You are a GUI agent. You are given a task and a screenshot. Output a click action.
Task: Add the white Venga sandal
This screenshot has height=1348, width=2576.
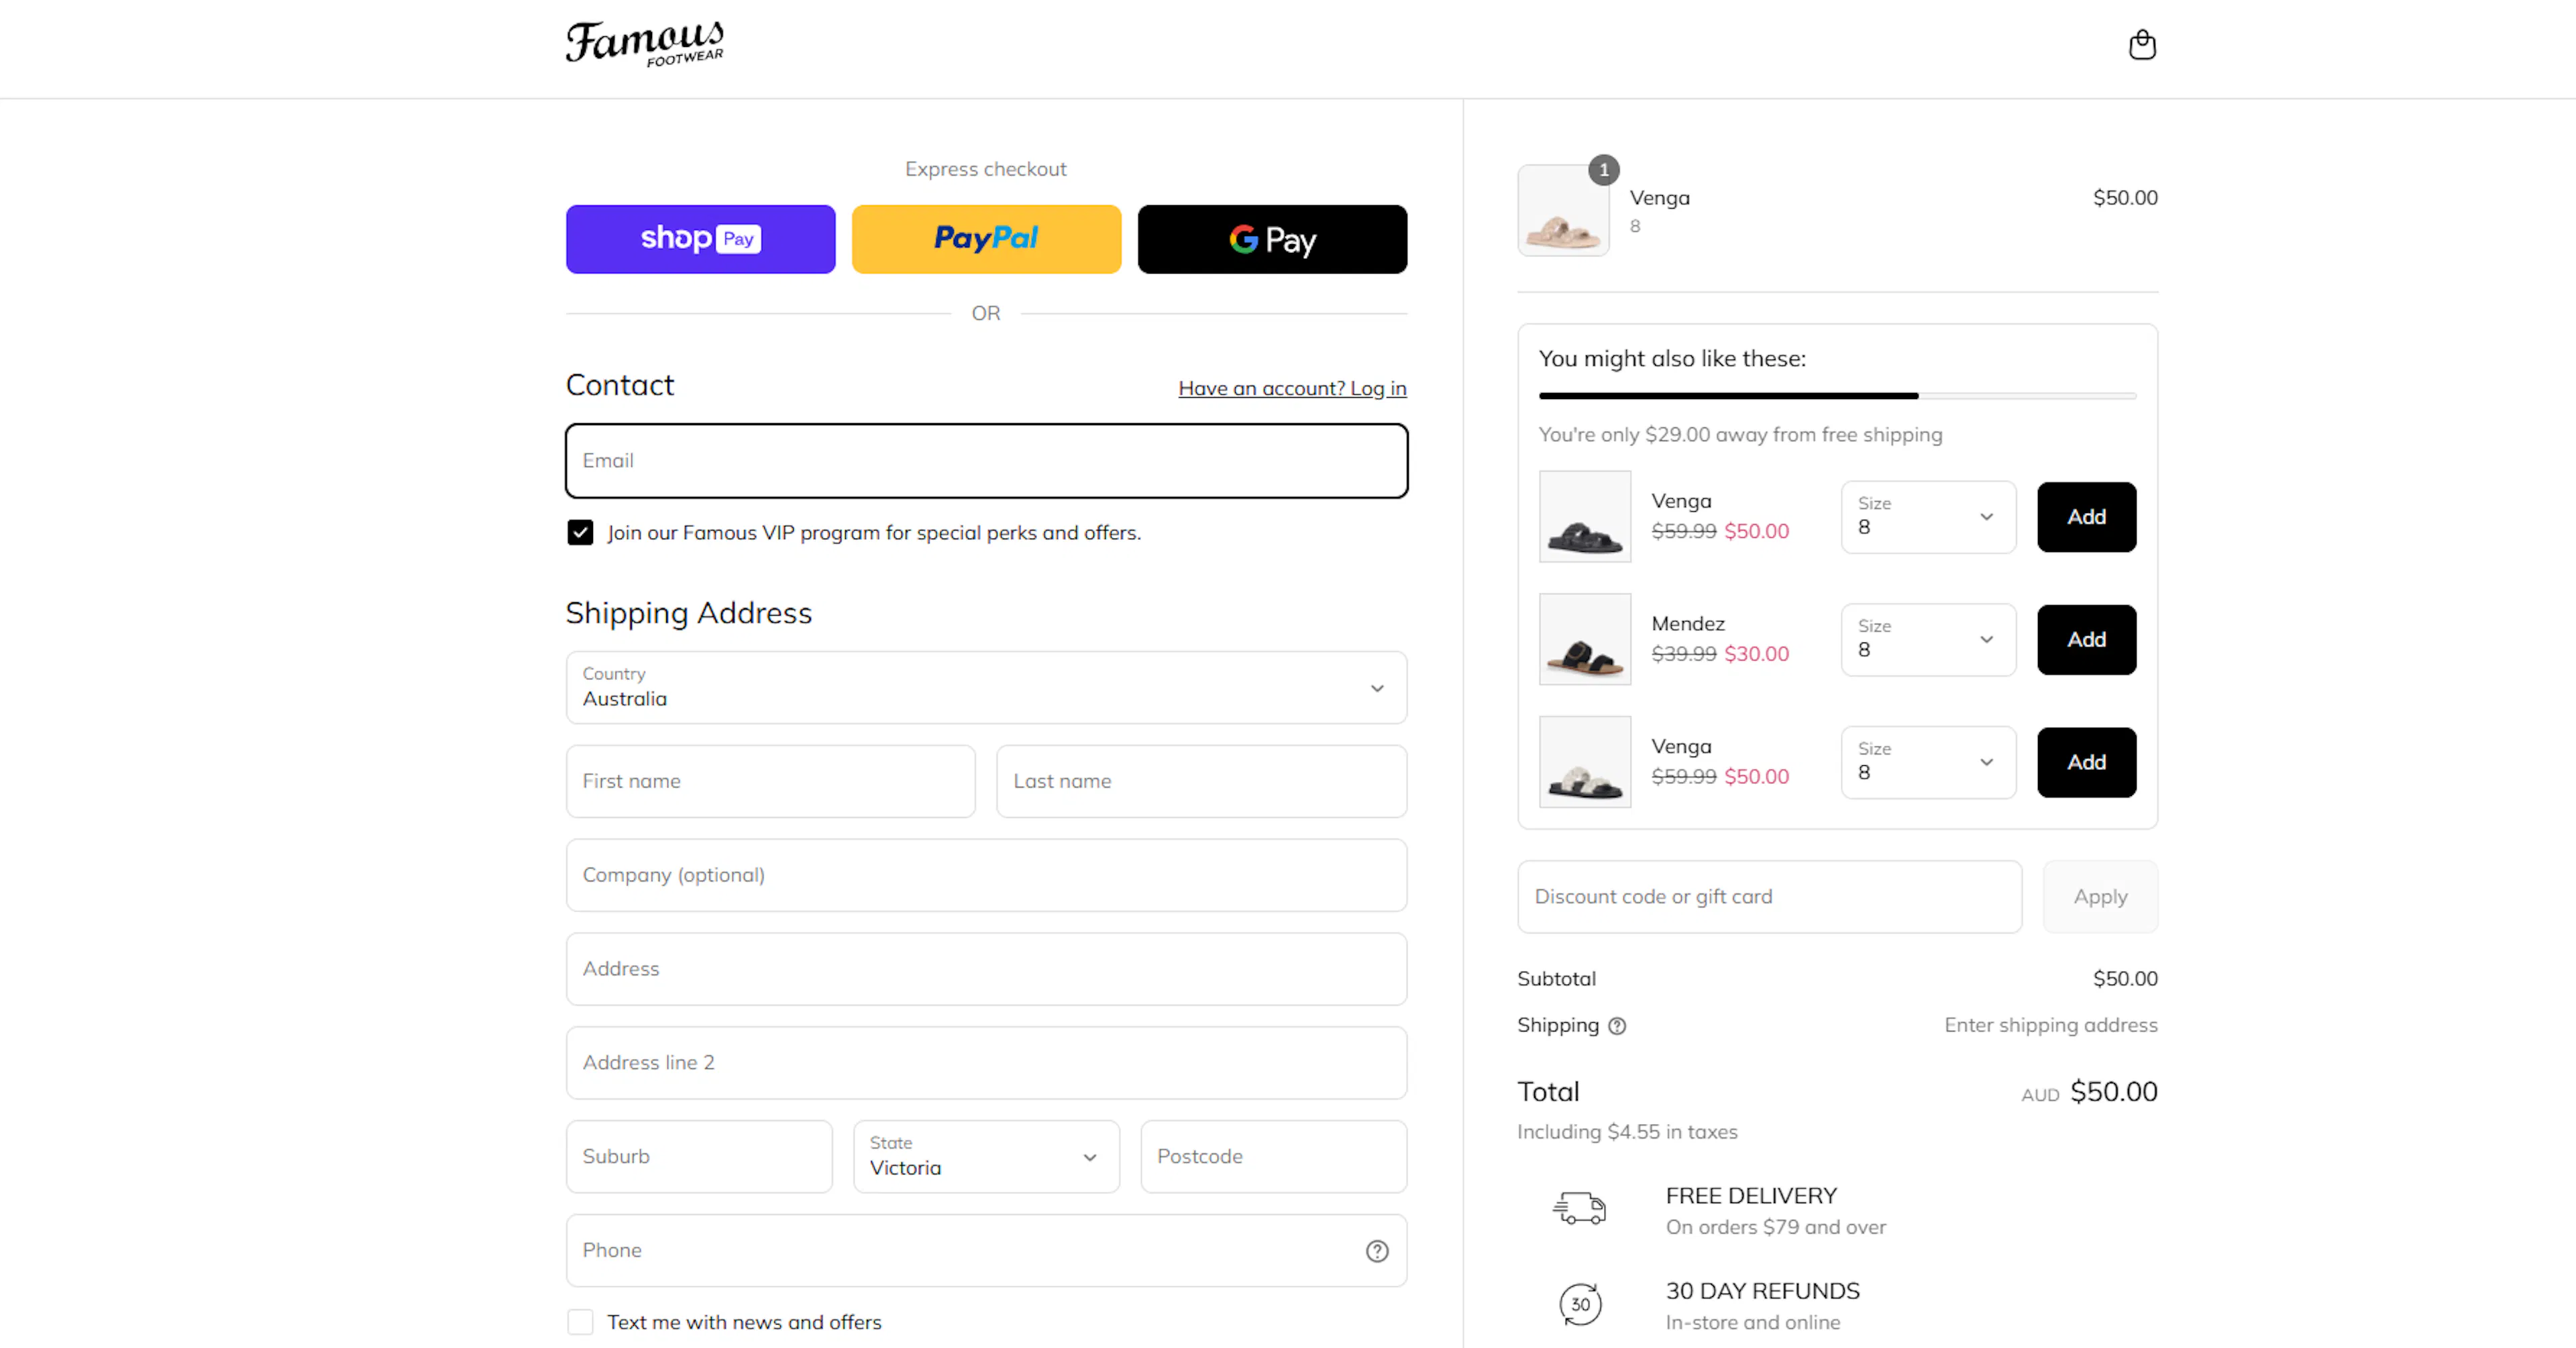2086,763
